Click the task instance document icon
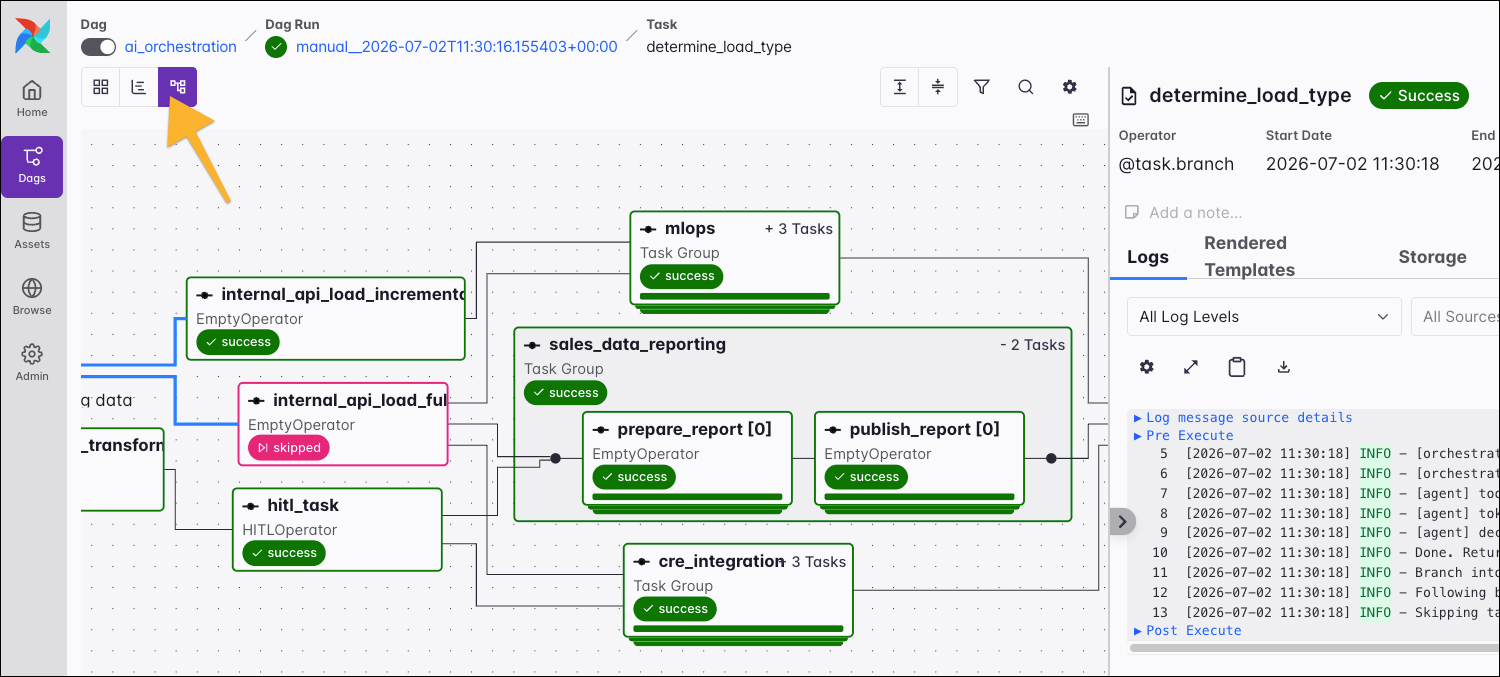 click(1129, 96)
